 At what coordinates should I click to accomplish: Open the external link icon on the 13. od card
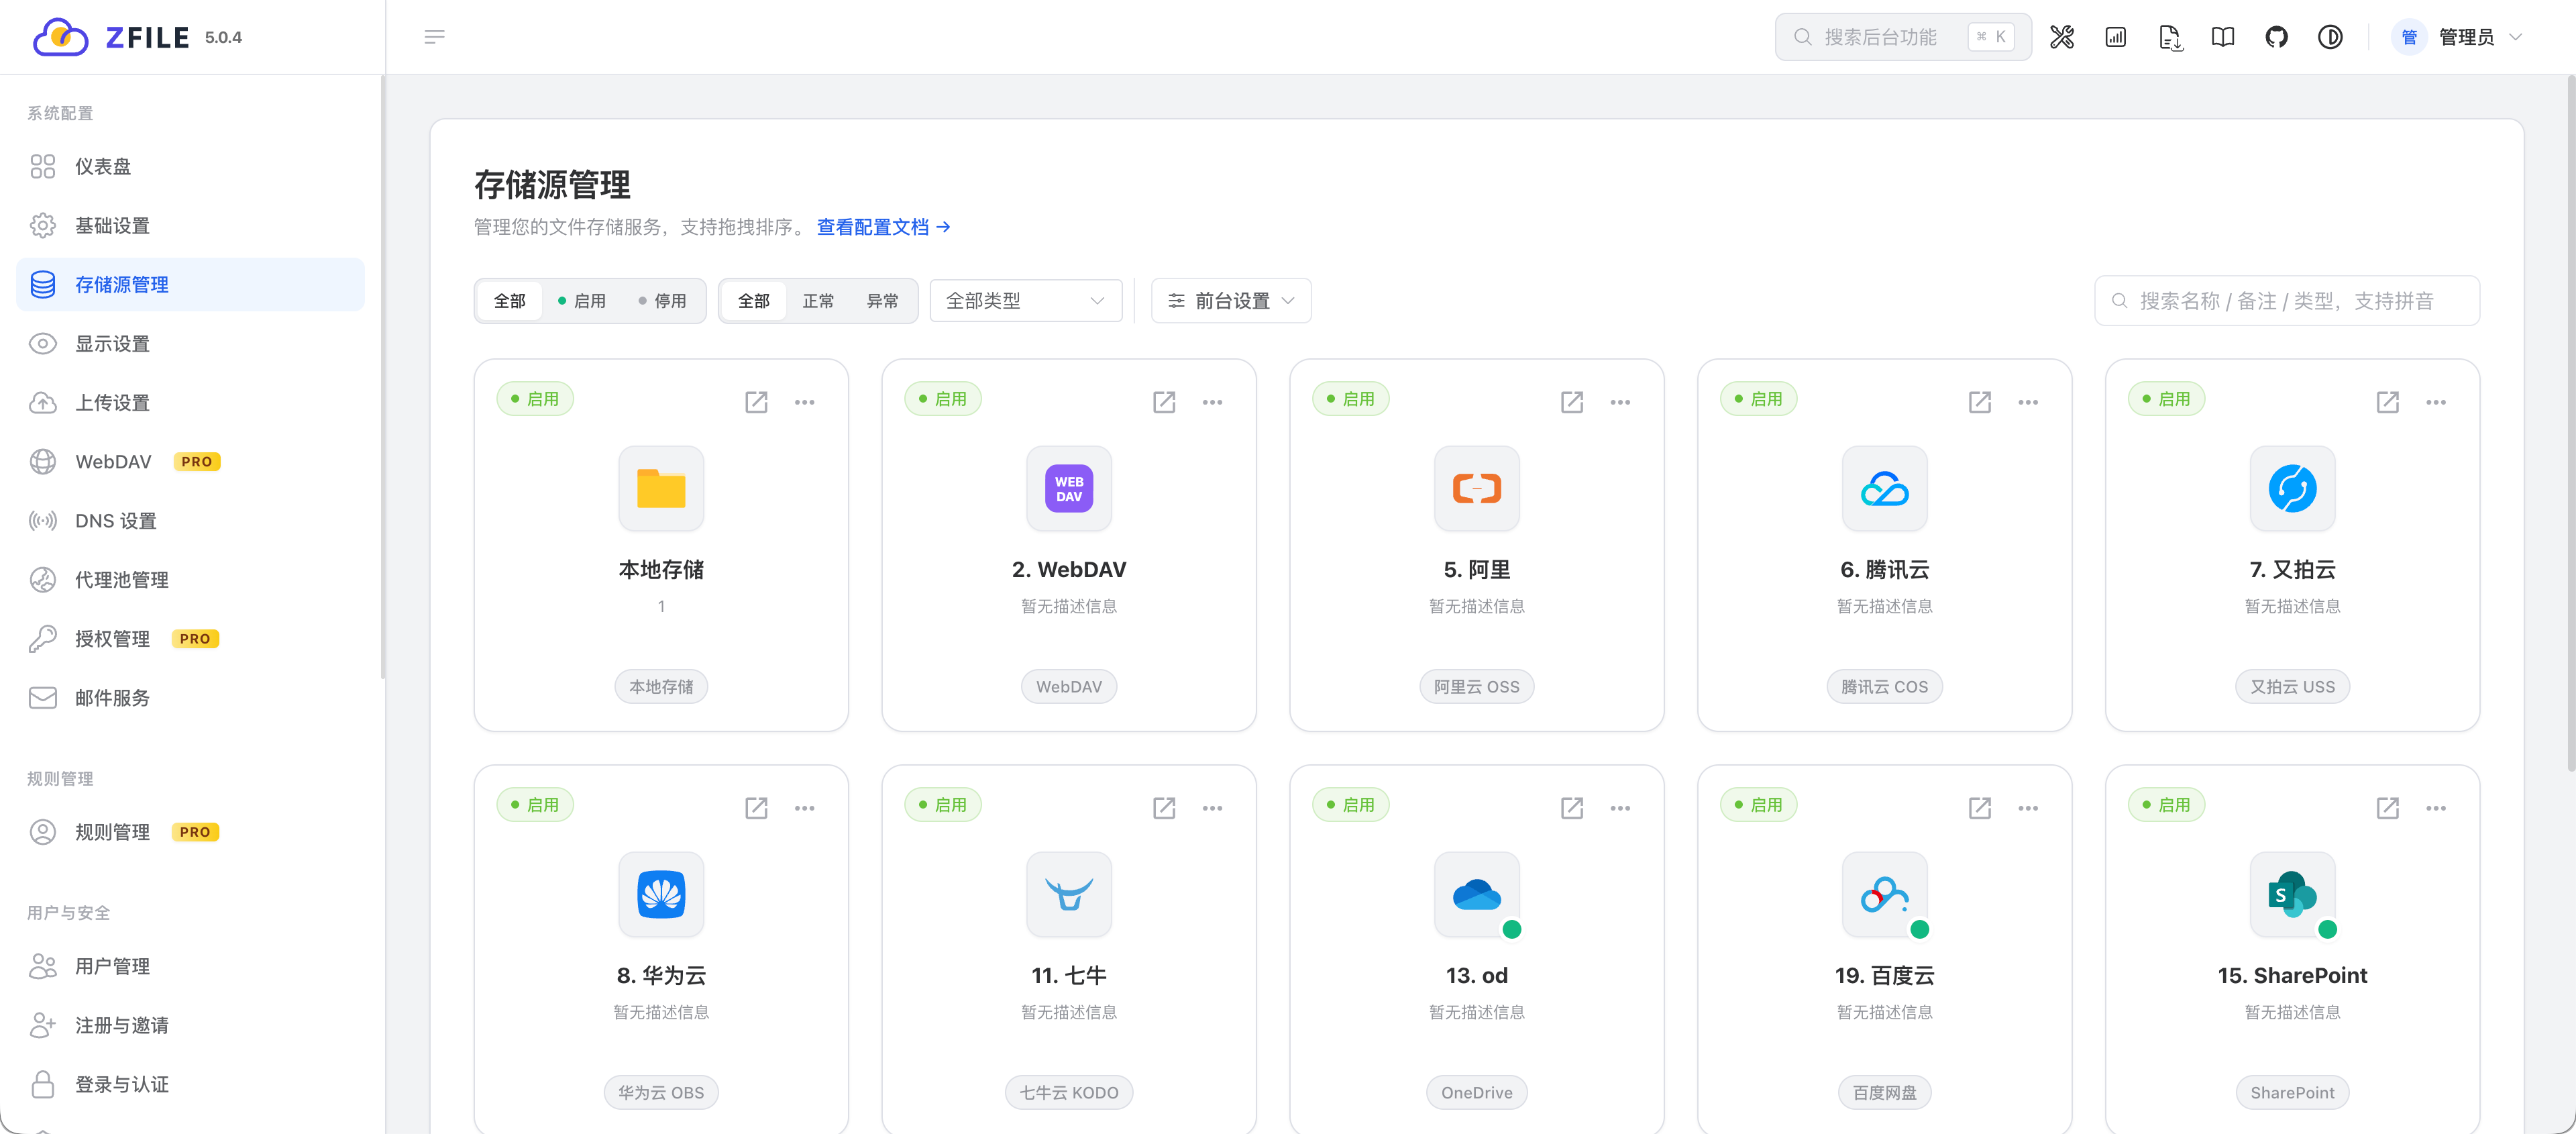(1571, 808)
